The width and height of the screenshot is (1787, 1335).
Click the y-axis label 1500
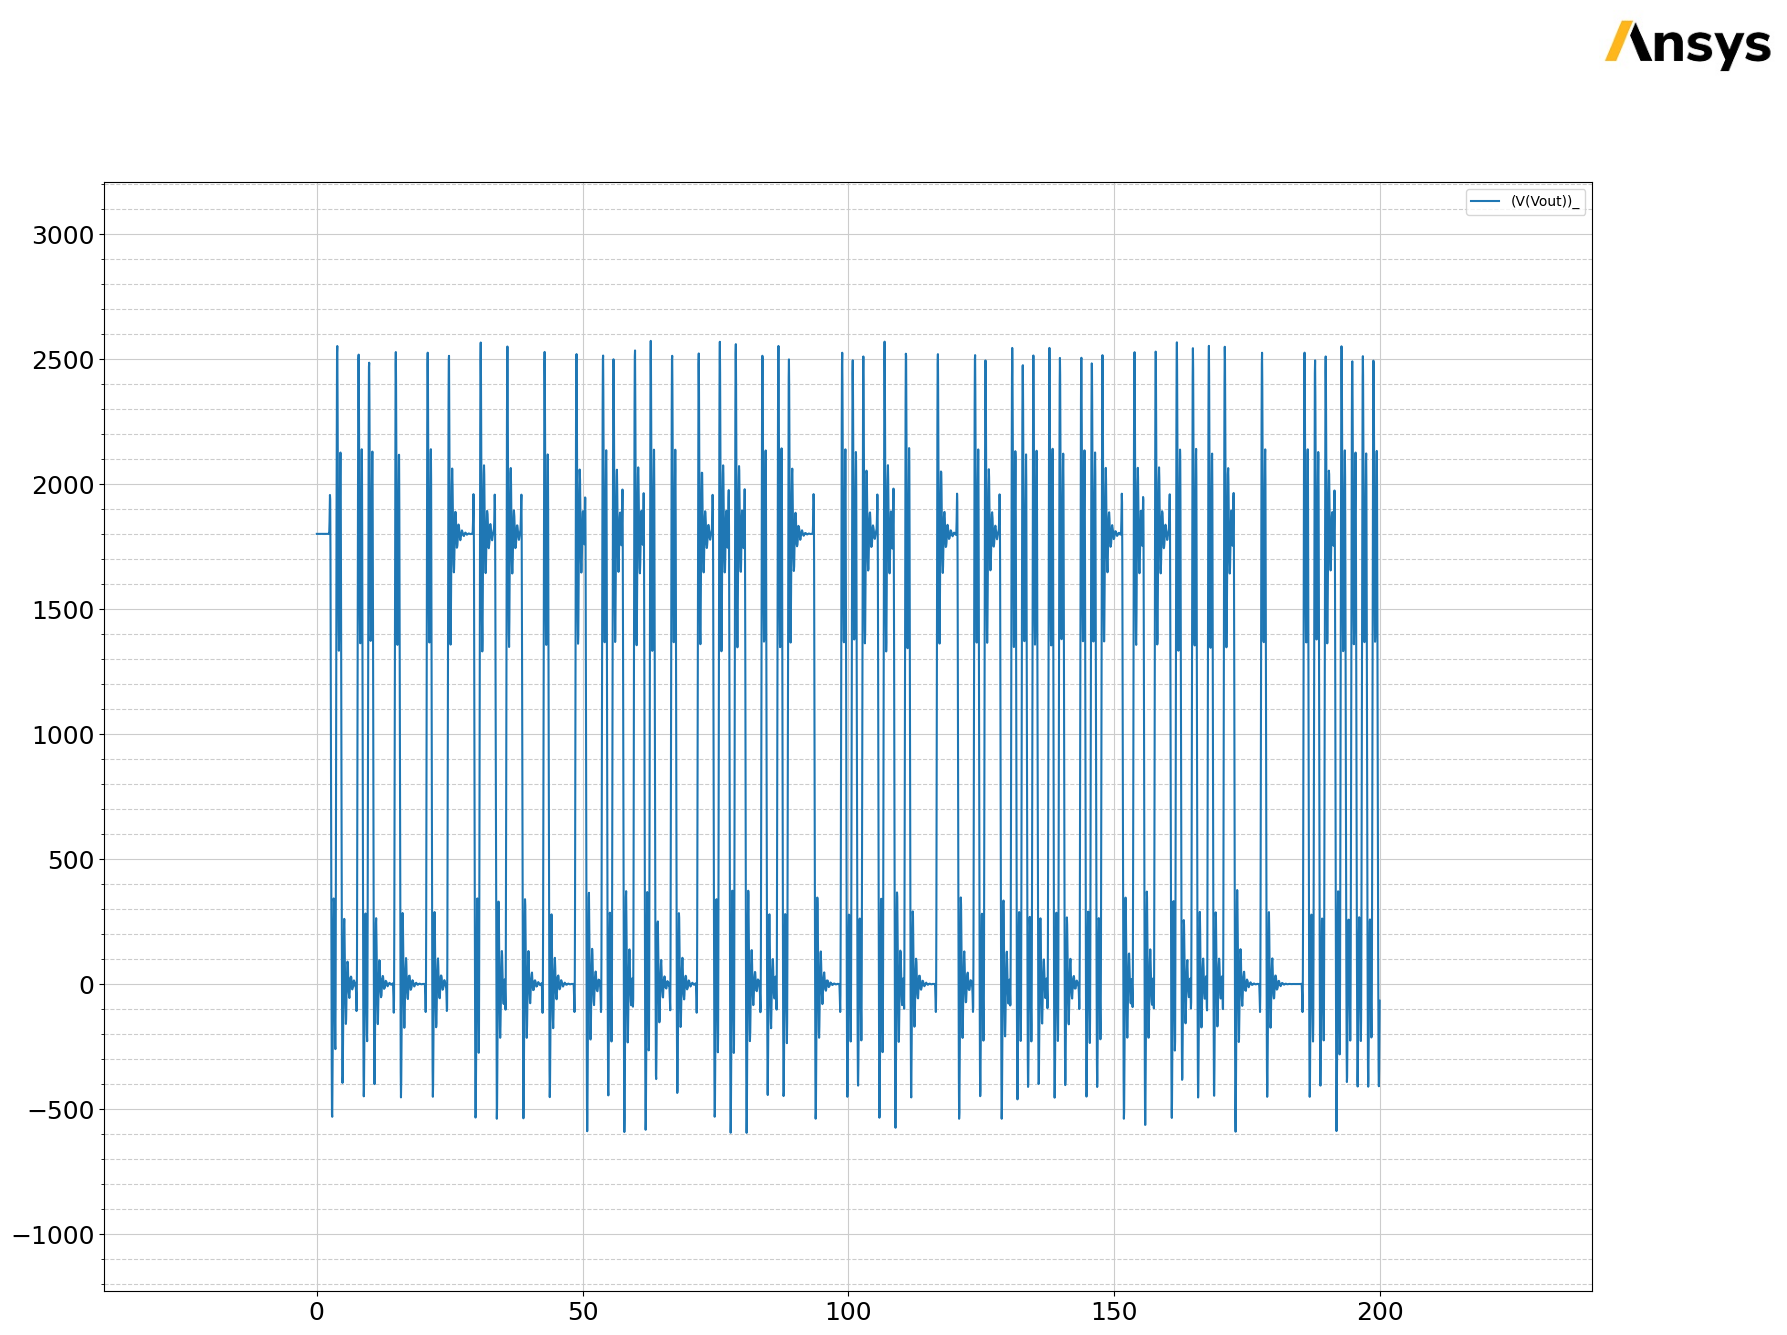click(x=63, y=611)
